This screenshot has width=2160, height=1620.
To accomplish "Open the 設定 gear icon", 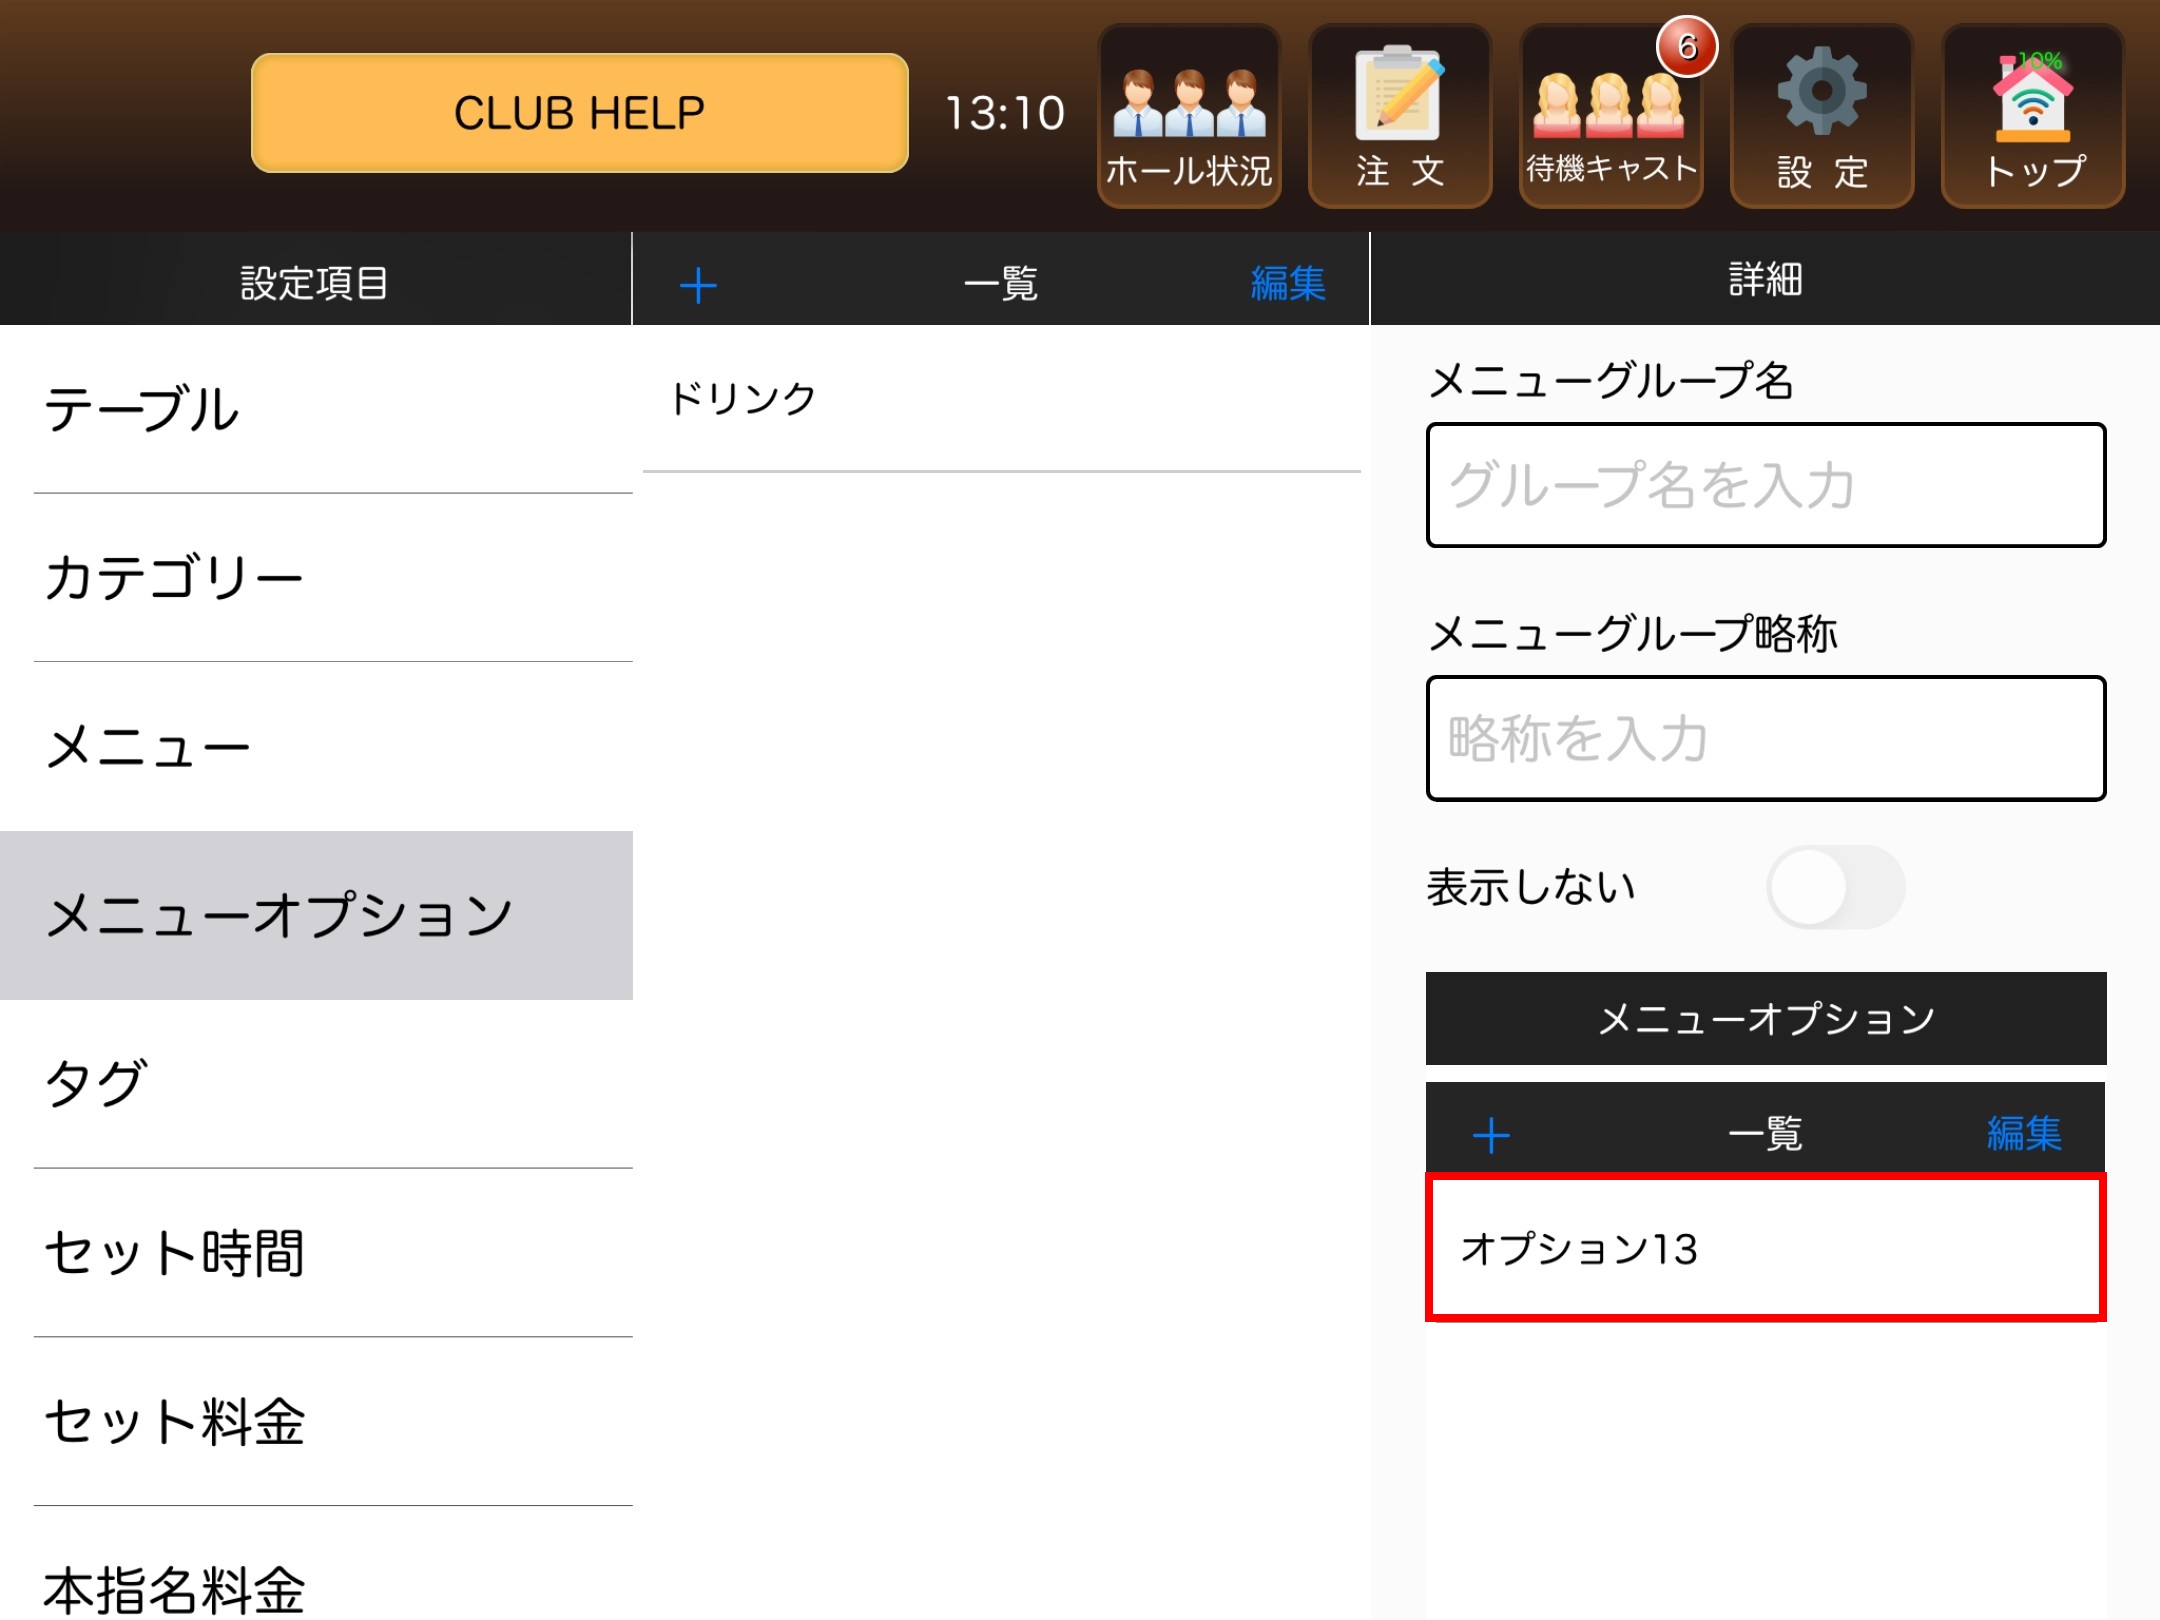I will click(x=1822, y=116).
